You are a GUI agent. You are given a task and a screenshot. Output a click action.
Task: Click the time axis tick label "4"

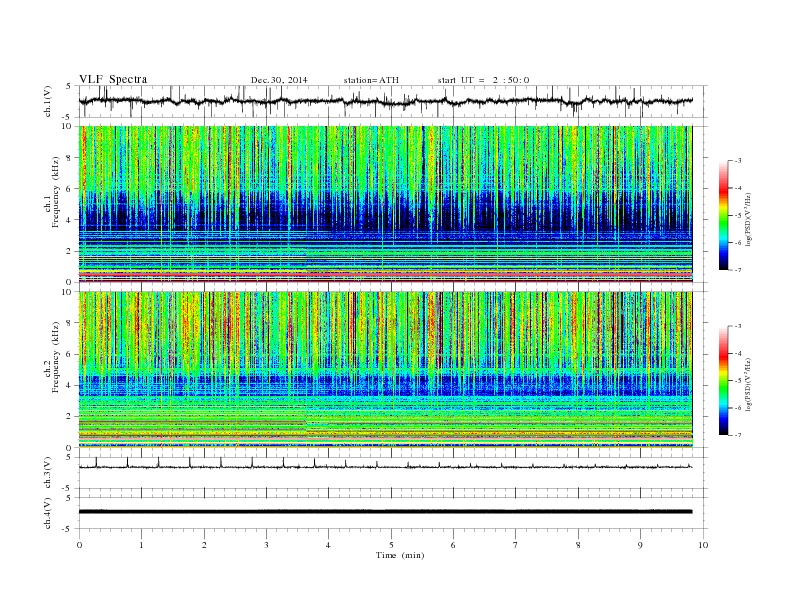329,545
